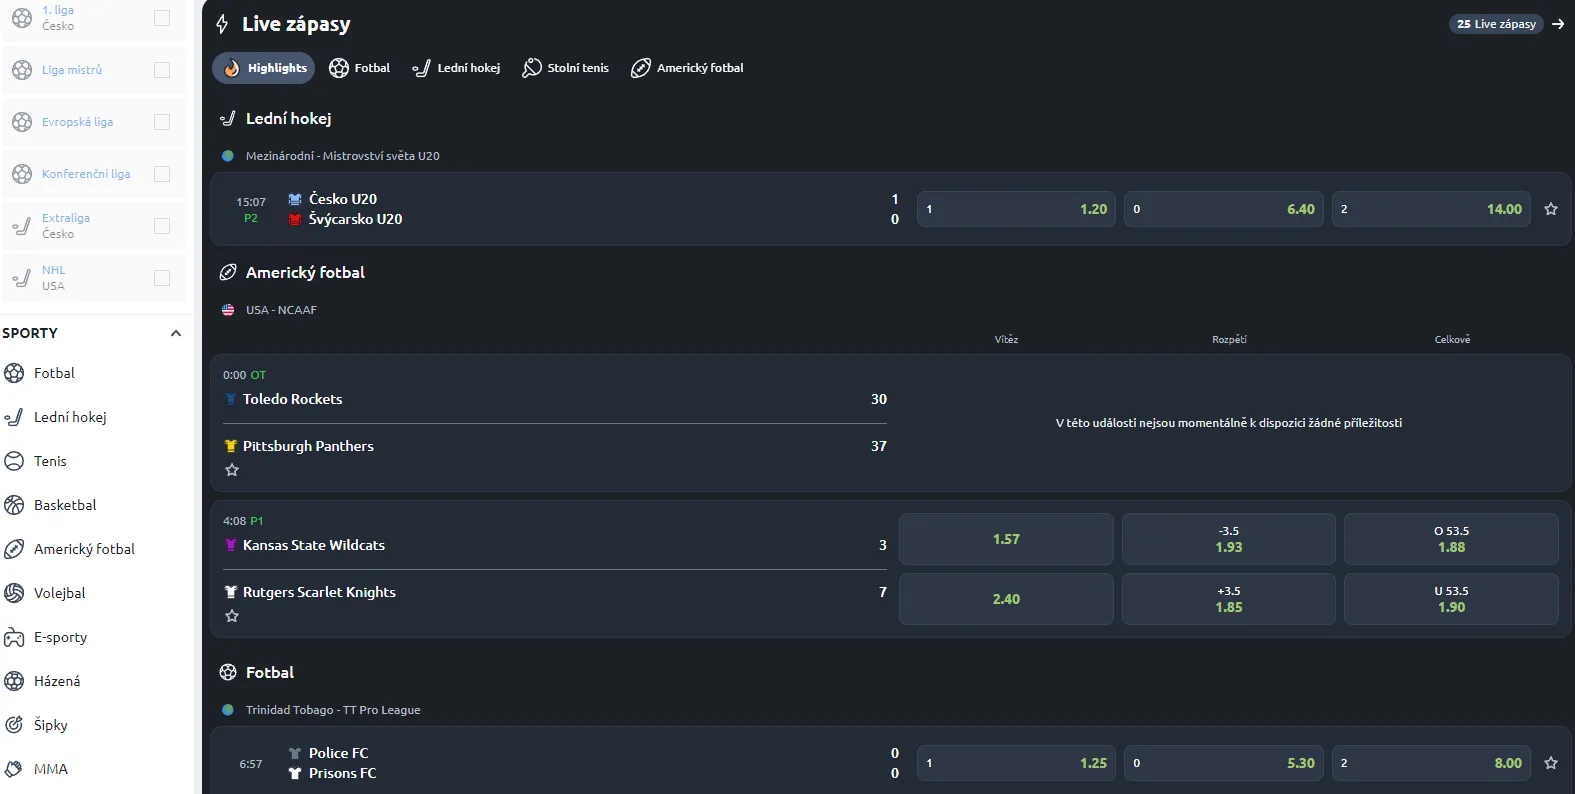Open E-sporty controller icon in sidebar

14,637
